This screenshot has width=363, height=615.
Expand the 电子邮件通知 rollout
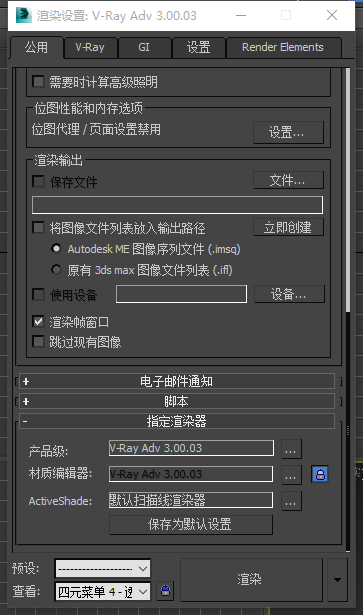tap(176, 381)
